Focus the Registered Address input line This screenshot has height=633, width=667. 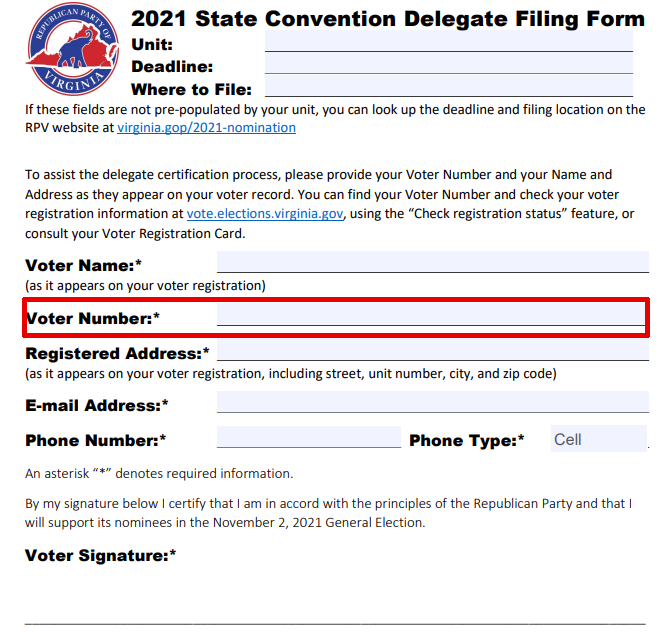point(432,351)
